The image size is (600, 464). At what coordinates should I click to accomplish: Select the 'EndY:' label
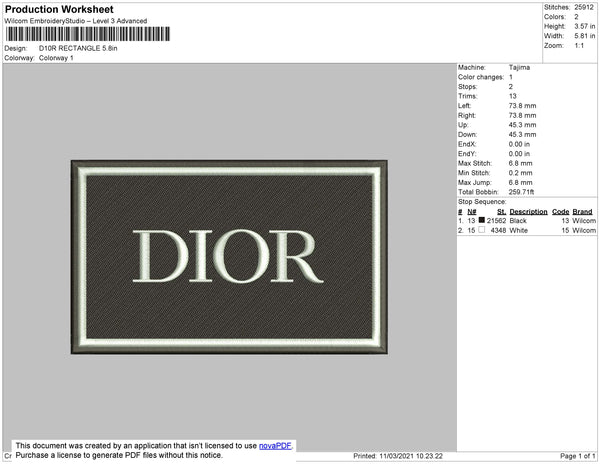pos(467,154)
